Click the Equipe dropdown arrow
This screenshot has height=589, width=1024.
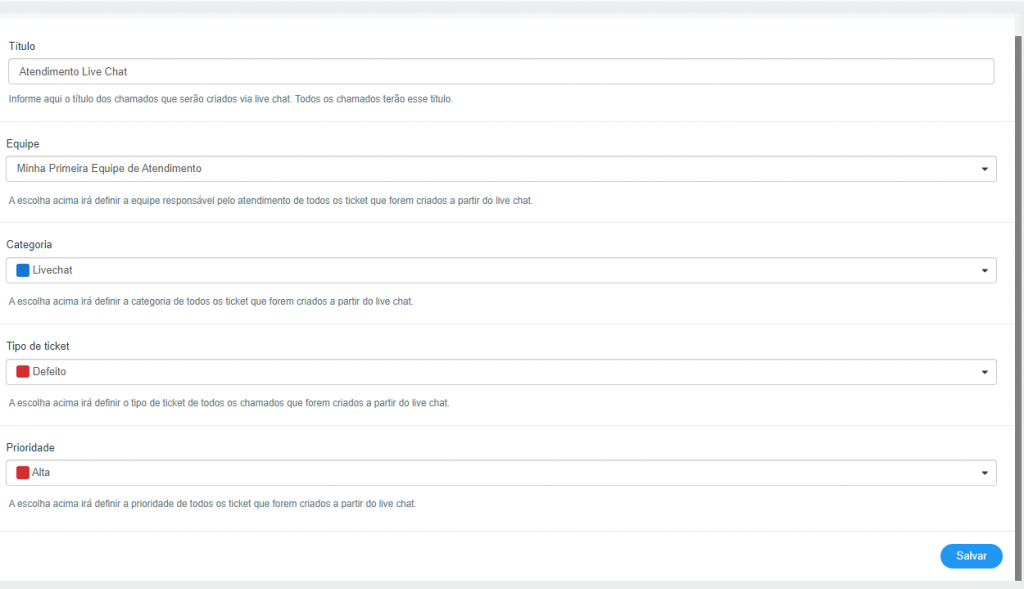pos(985,169)
